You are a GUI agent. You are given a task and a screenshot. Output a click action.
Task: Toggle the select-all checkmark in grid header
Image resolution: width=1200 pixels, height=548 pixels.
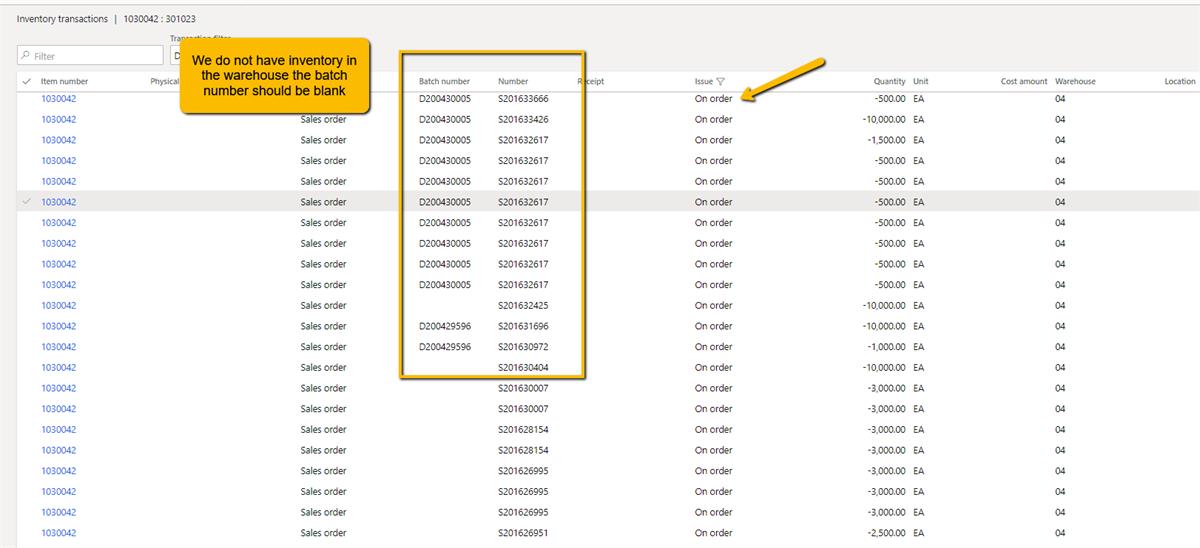26,81
